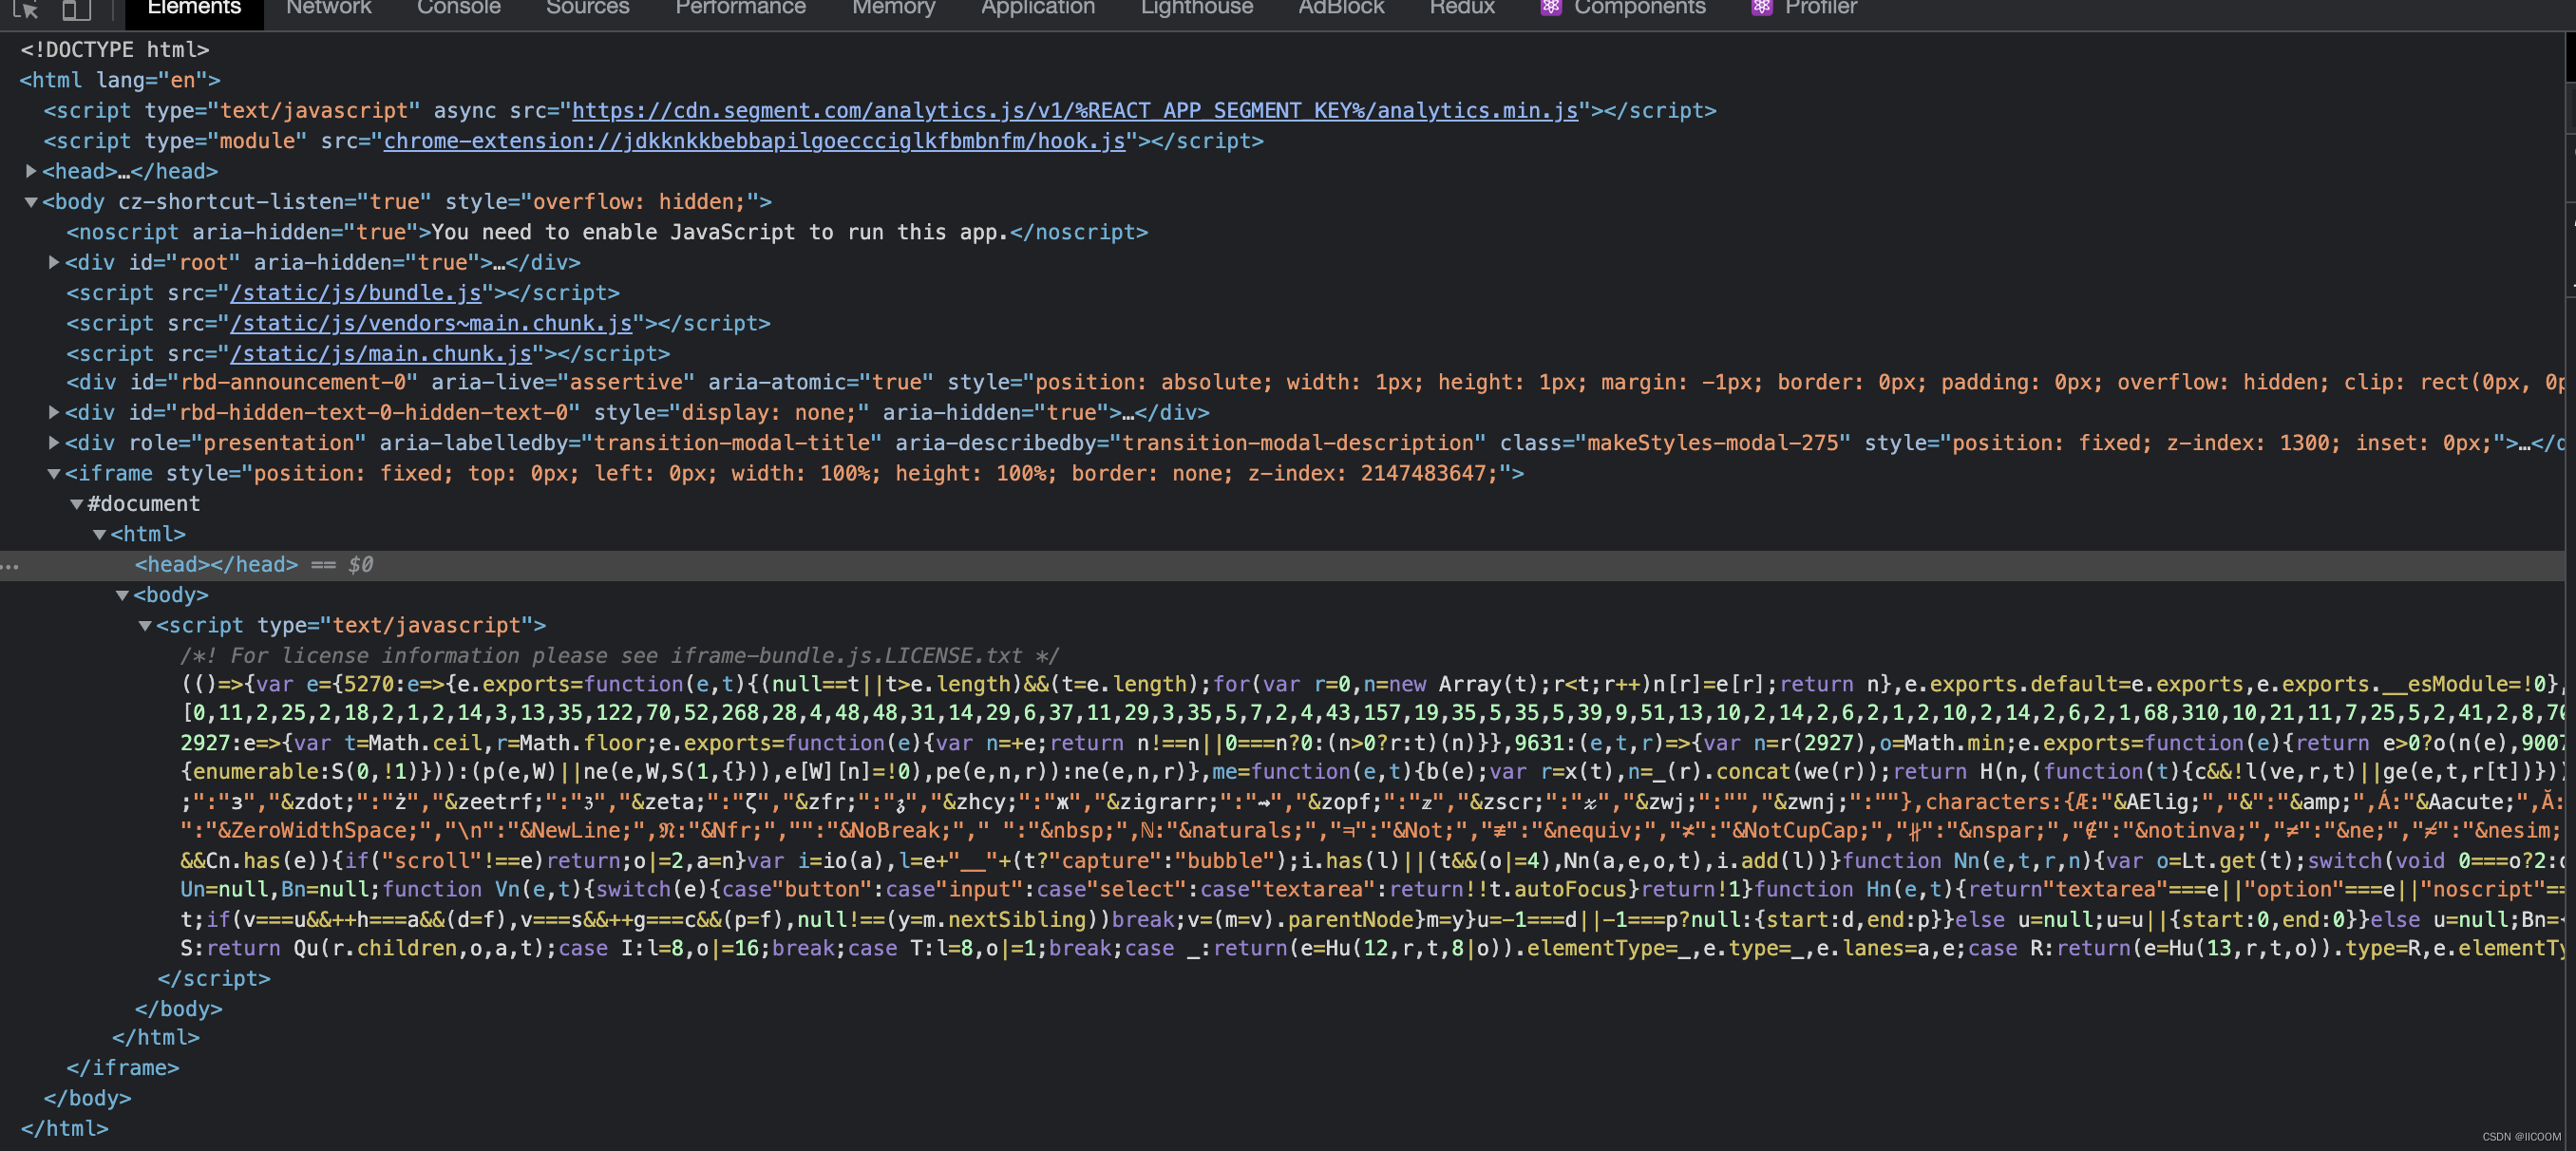Open the Sources tab
Image resolution: width=2576 pixels, height=1151 pixels.
click(588, 8)
